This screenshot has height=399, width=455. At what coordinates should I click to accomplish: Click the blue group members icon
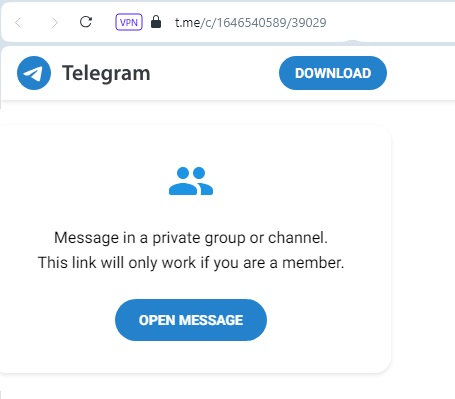(x=191, y=181)
